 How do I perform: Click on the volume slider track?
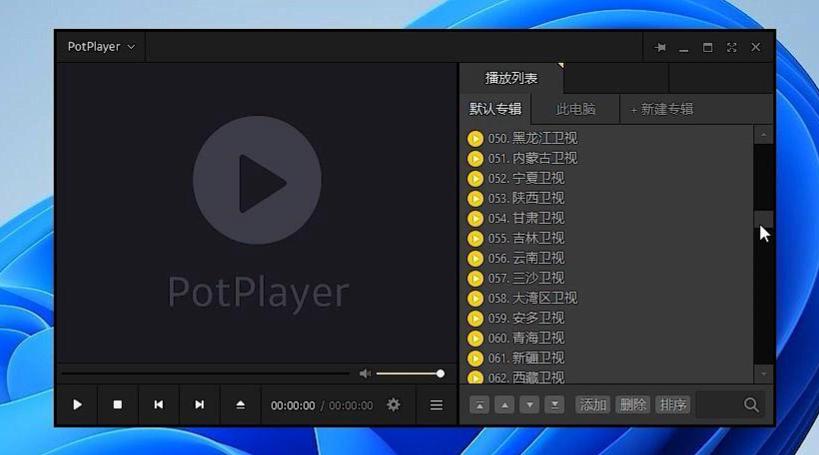[x=410, y=374]
